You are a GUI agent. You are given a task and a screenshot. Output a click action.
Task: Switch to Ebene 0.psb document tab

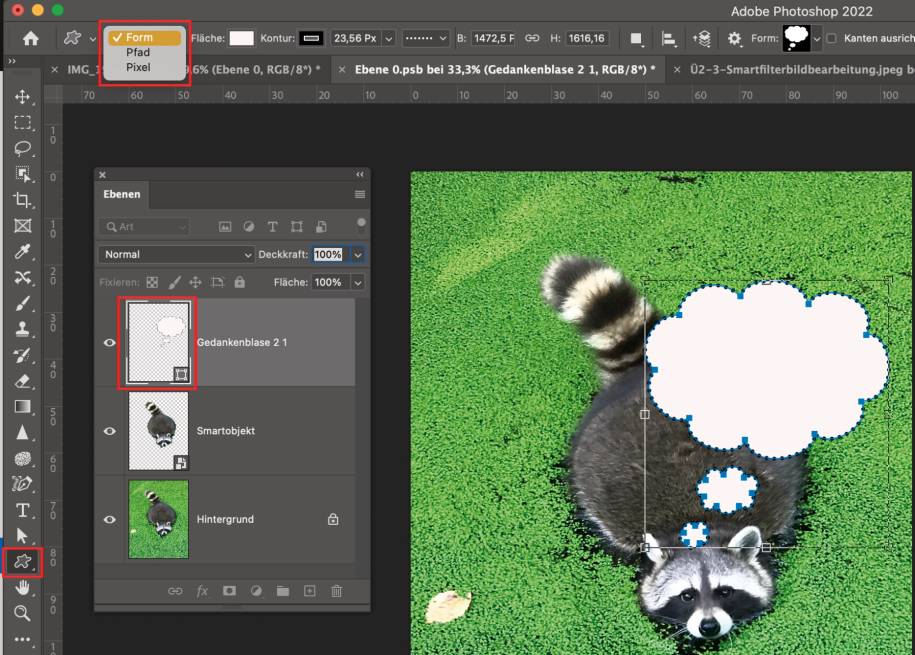505,69
